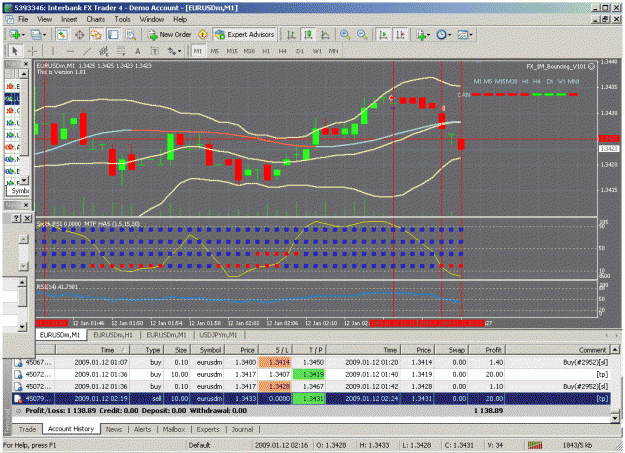Select the trendline tool
Screen dimensions: 625x453
[x=87, y=51]
